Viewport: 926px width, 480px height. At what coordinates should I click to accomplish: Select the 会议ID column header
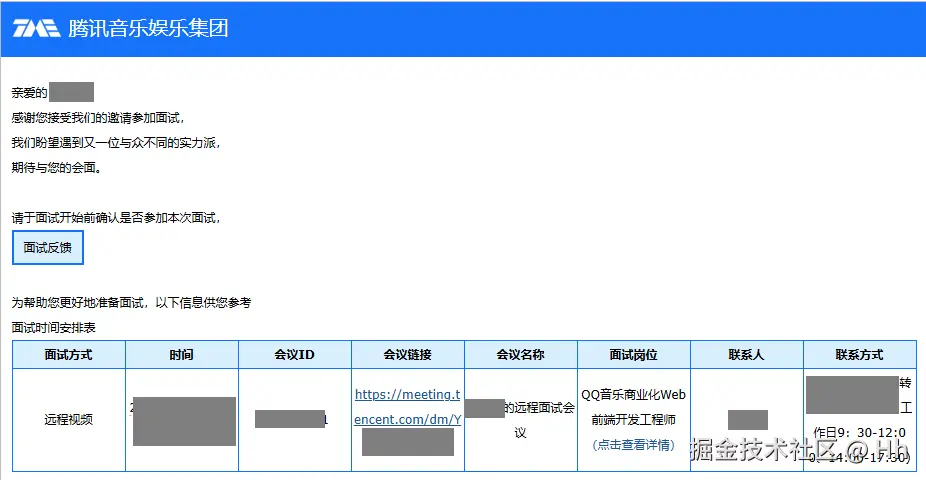coord(295,354)
